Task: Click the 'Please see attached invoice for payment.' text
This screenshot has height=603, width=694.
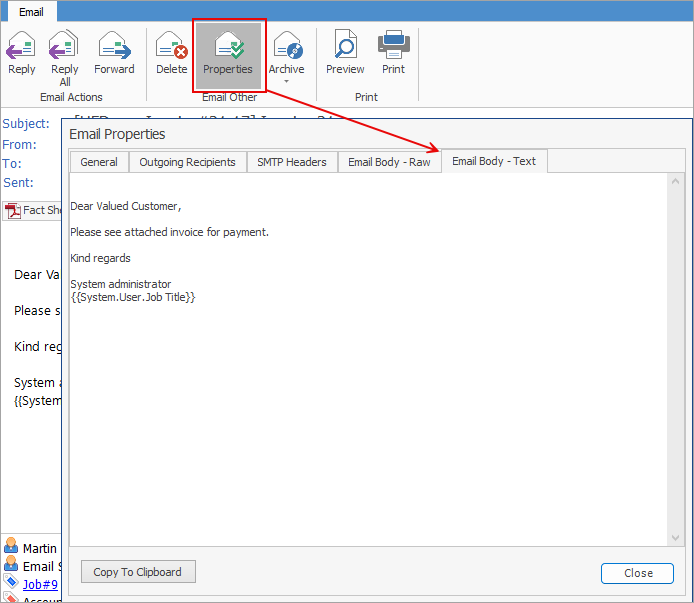Action: (x=170, y=232)
